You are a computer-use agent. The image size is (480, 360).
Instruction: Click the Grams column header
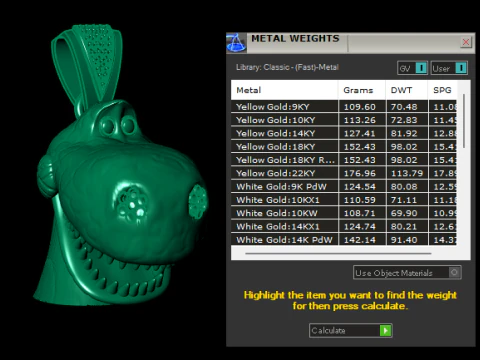pyautogui.click(x=362, y=90)
